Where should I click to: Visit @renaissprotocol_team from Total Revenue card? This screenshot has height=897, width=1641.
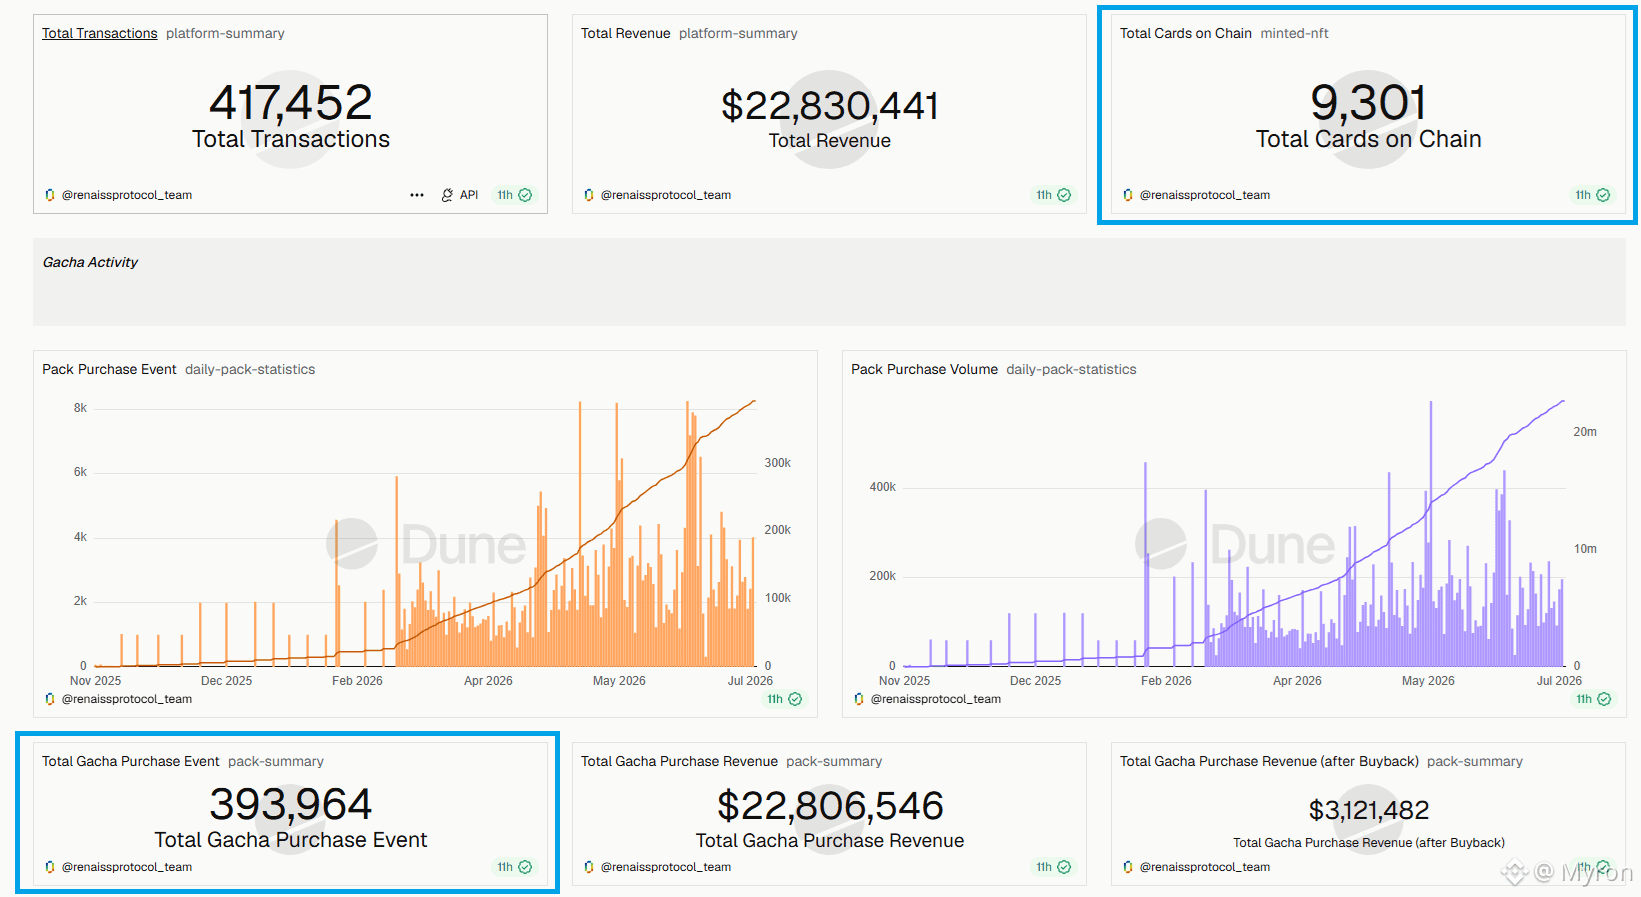click(666, 195)
